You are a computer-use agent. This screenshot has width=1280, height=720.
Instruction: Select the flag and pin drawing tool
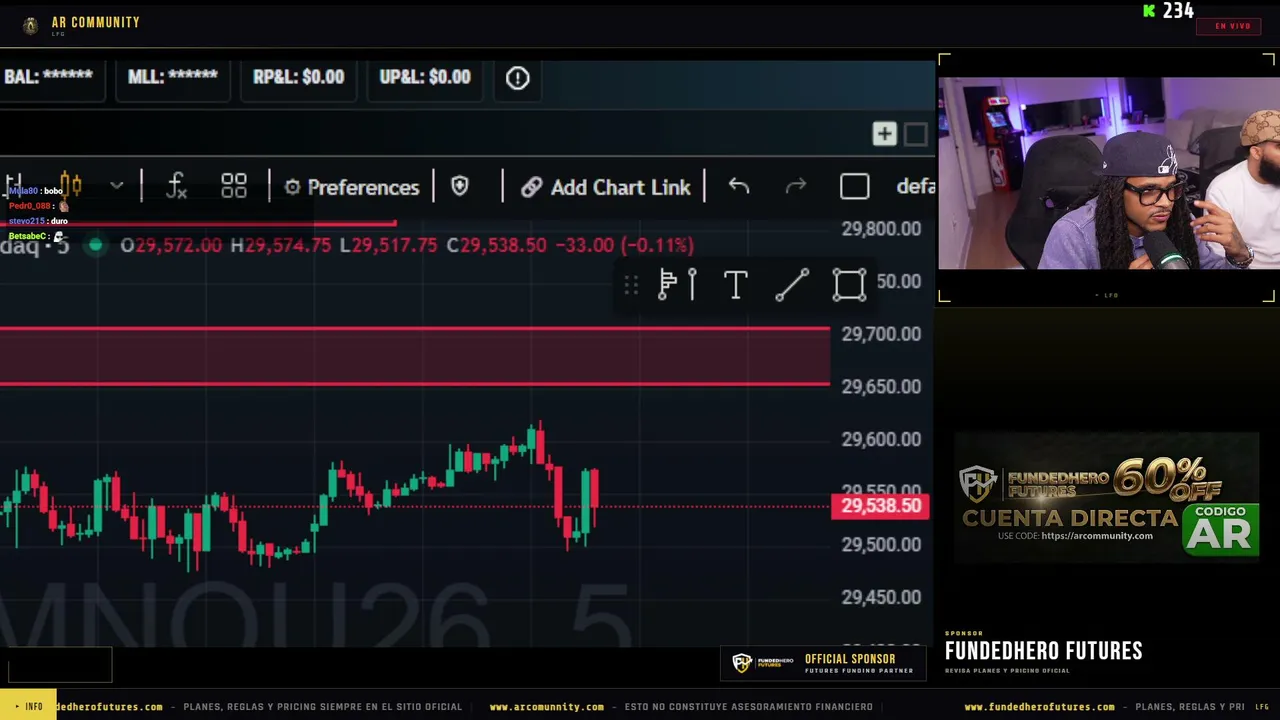pos(678,285)
